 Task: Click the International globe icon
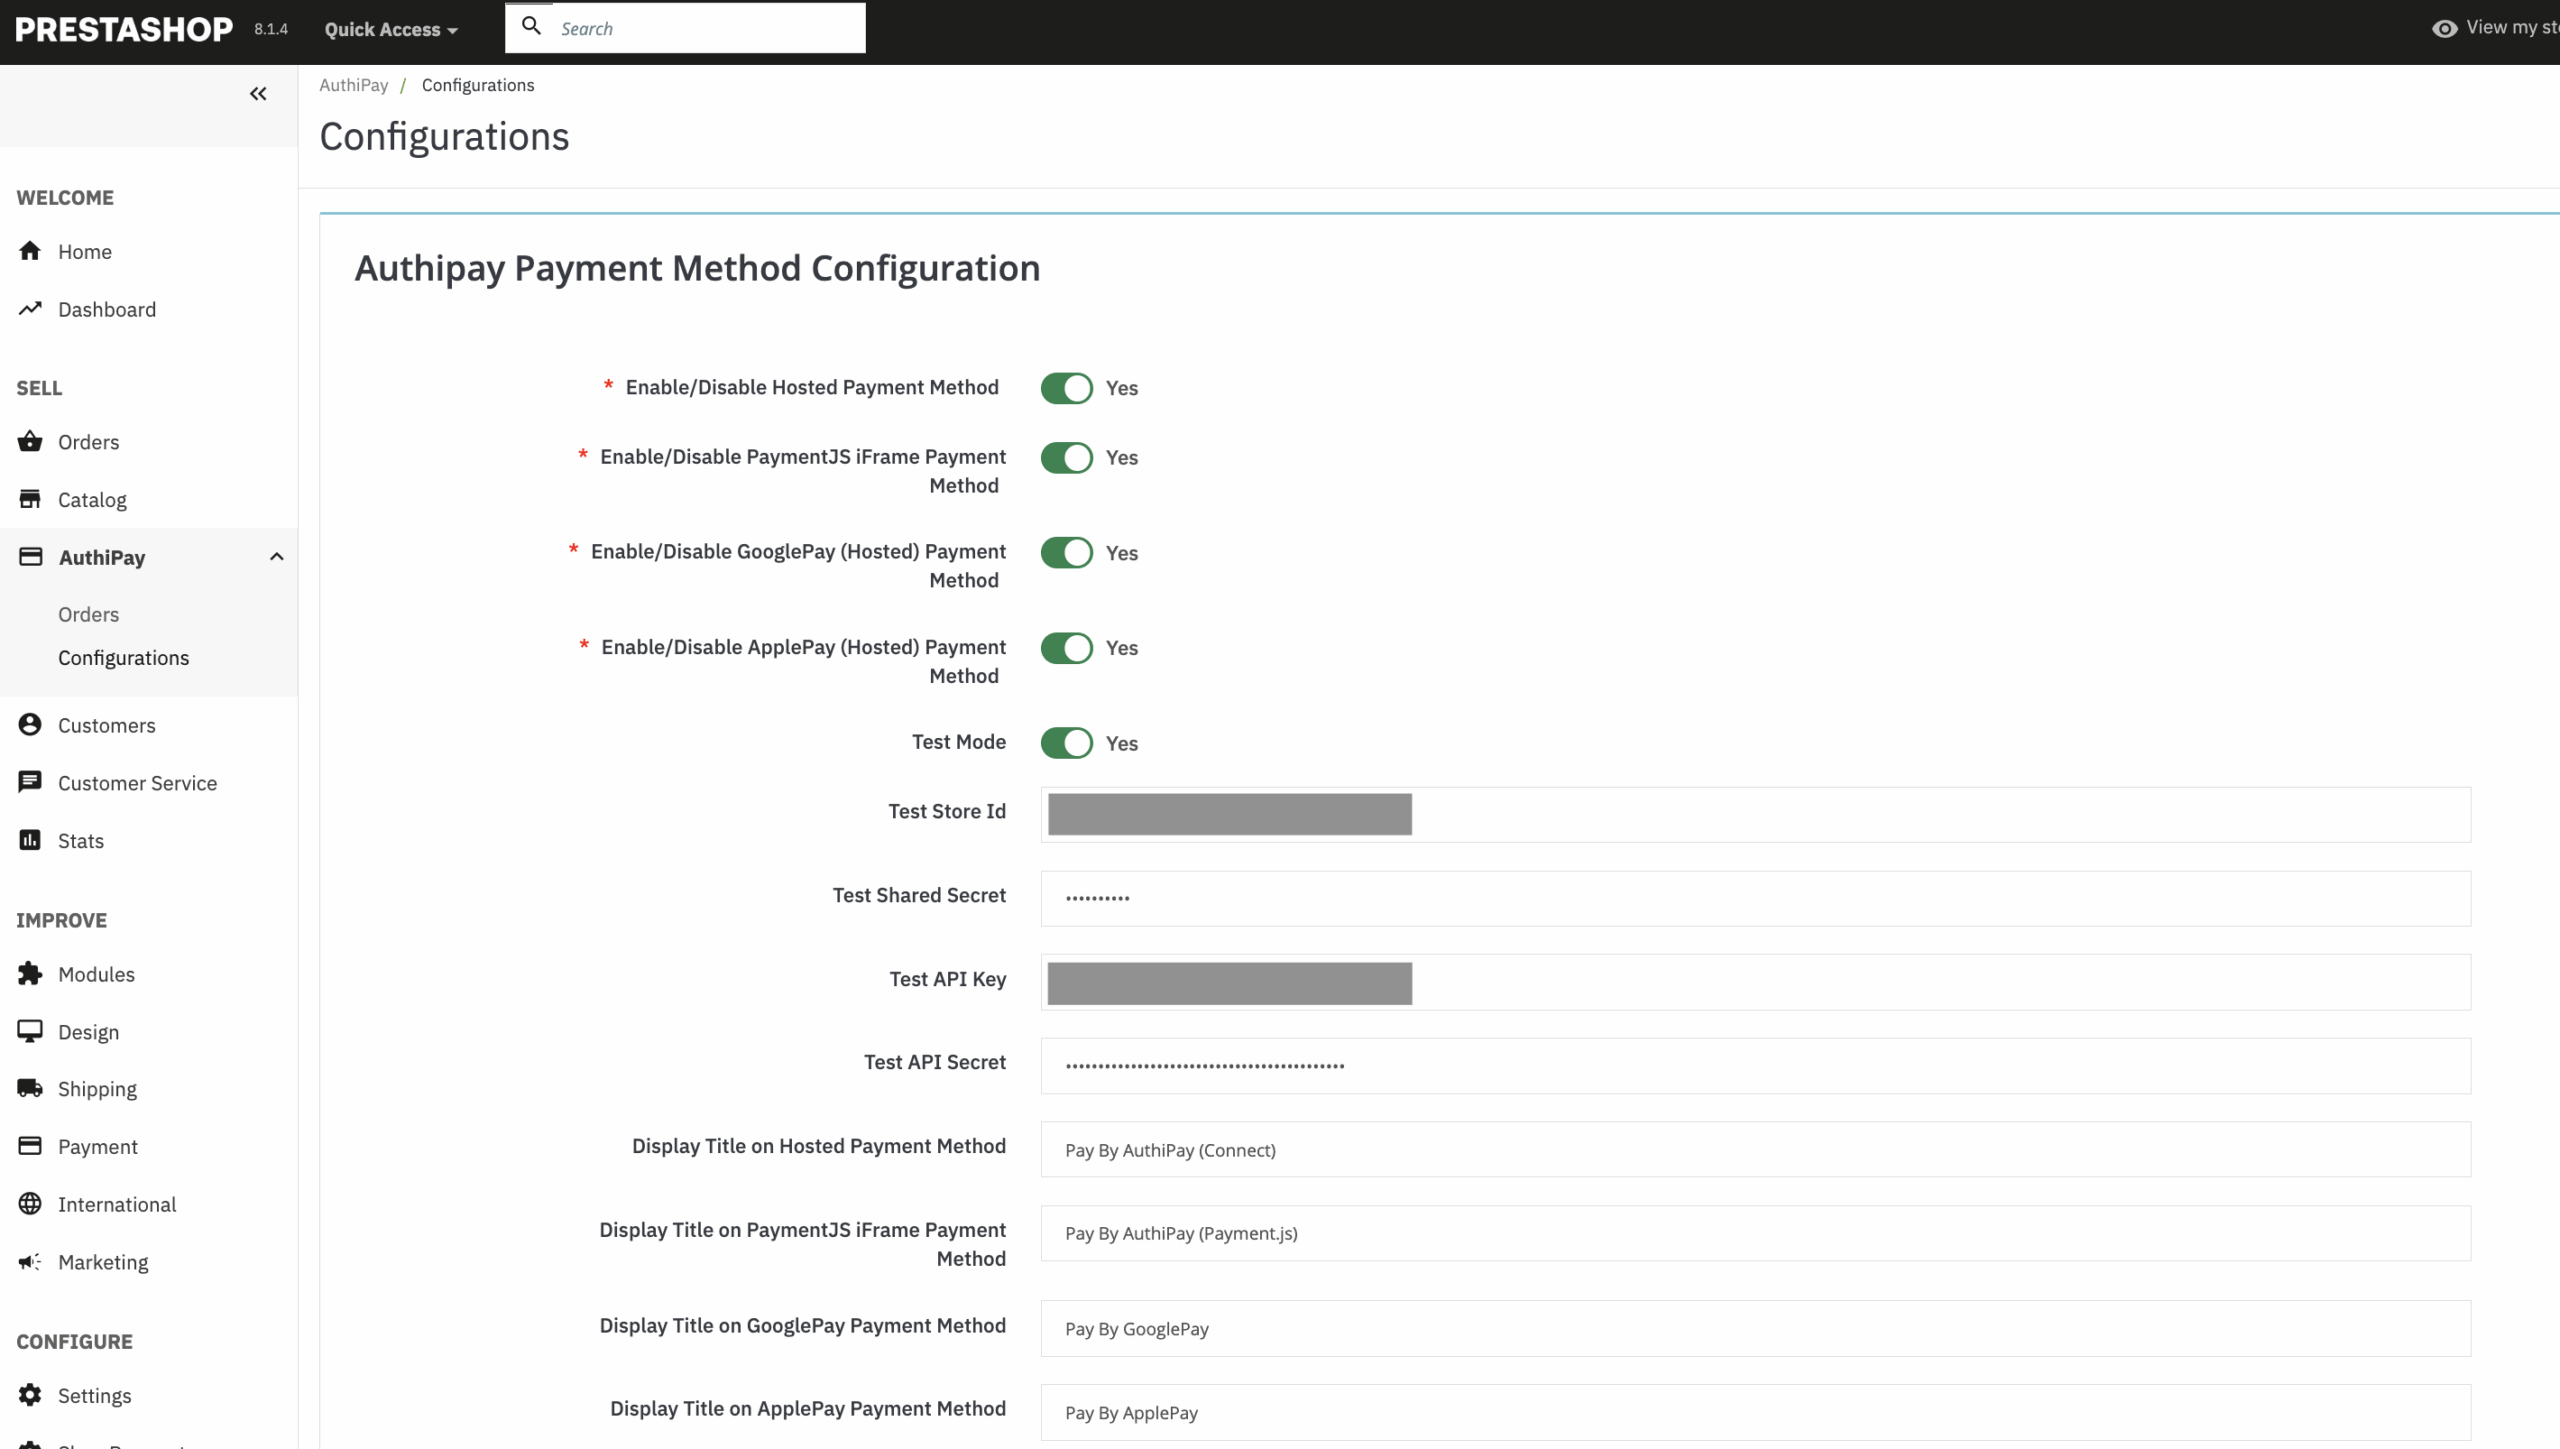(30, 1204)
